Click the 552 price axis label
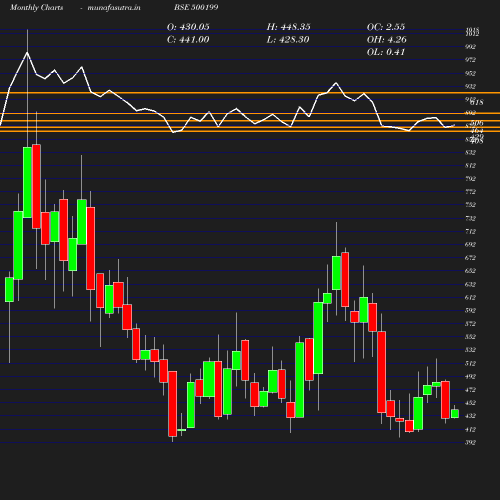Screen dimensions: 500x500 pyautogui.click(x=470, y=337)
